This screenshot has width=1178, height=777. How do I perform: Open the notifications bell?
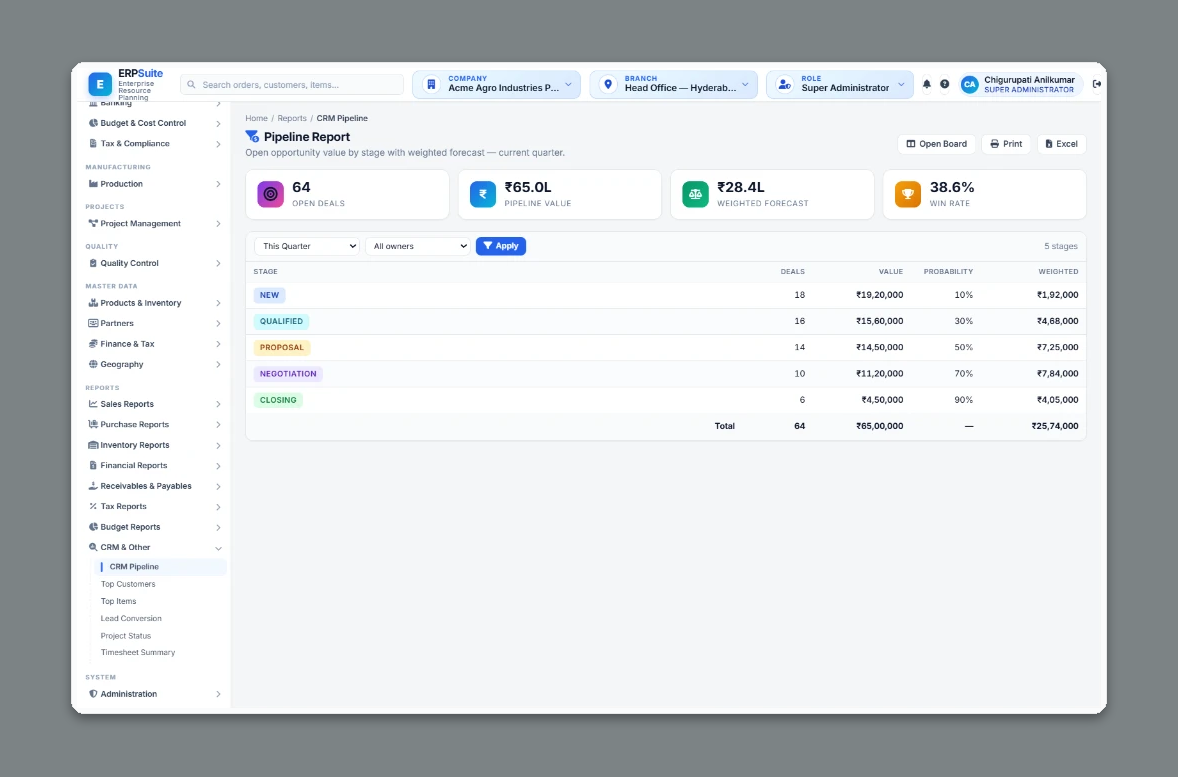click(x=926, y=84)
